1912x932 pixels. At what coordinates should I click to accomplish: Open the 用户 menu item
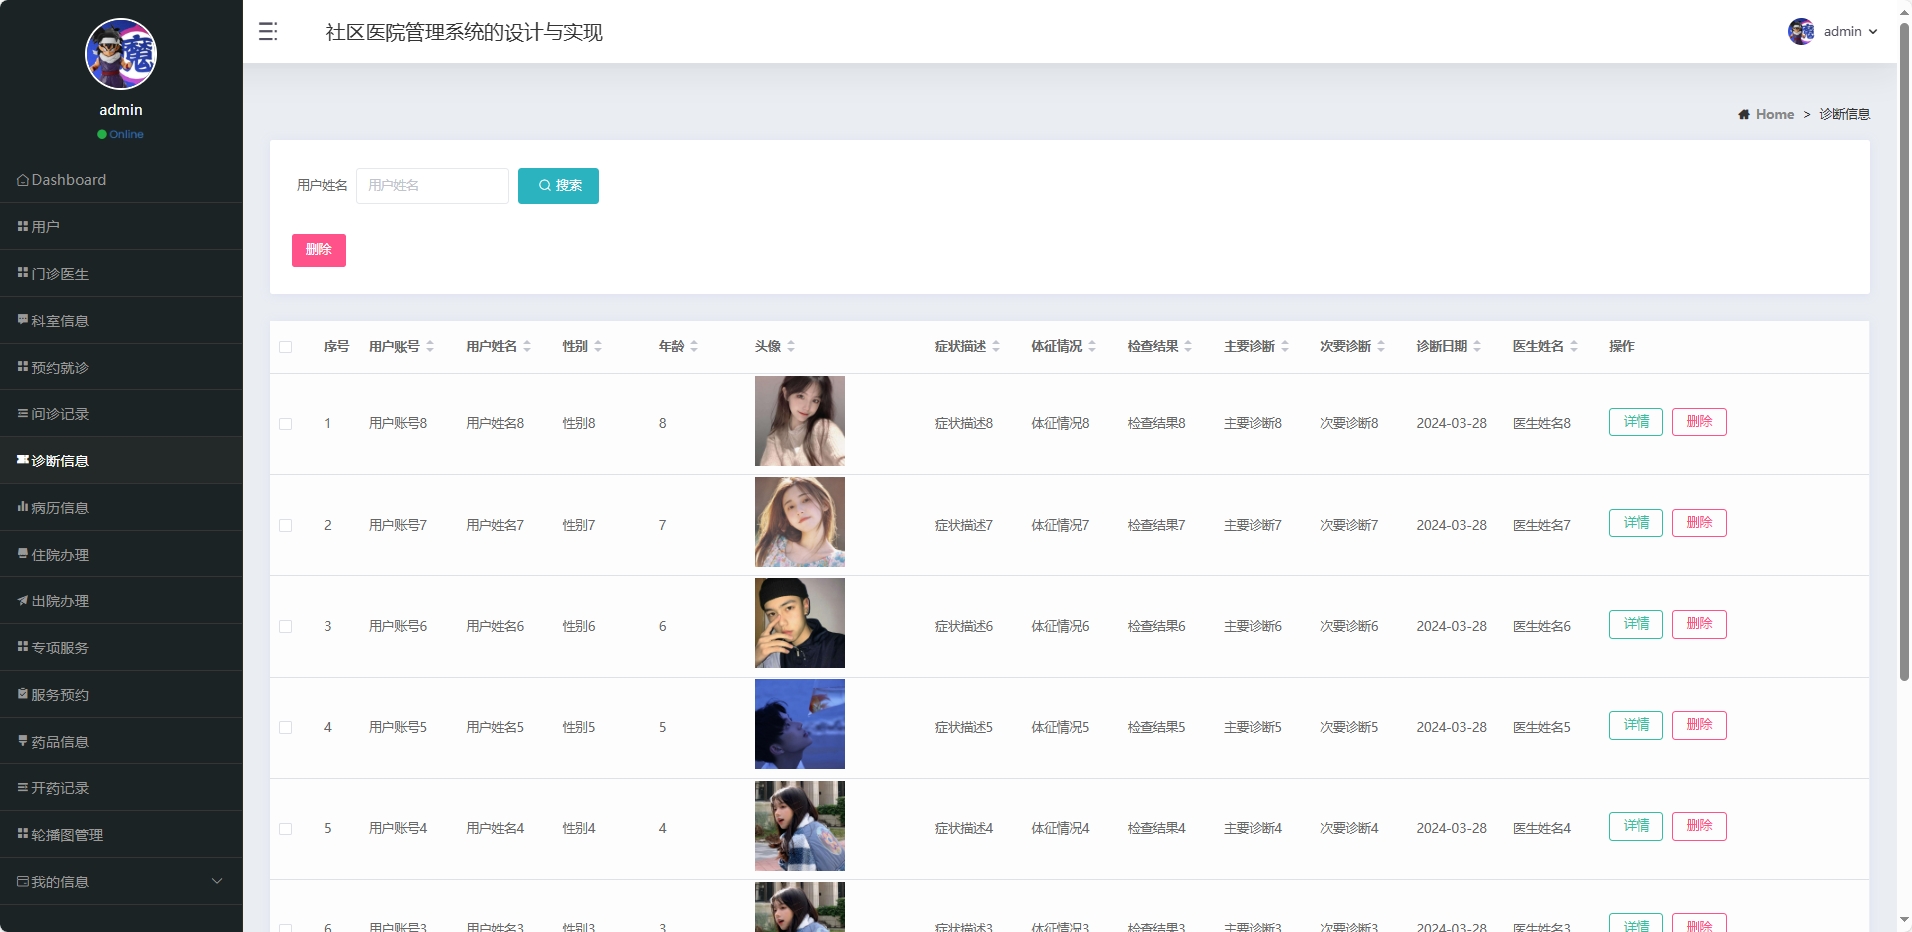[121, 226]
